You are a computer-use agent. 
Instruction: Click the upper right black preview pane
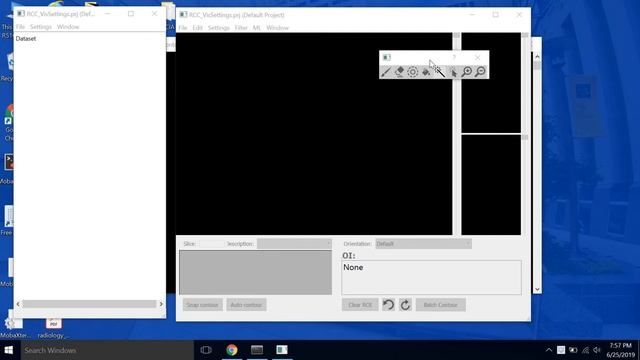click(491, 83)
